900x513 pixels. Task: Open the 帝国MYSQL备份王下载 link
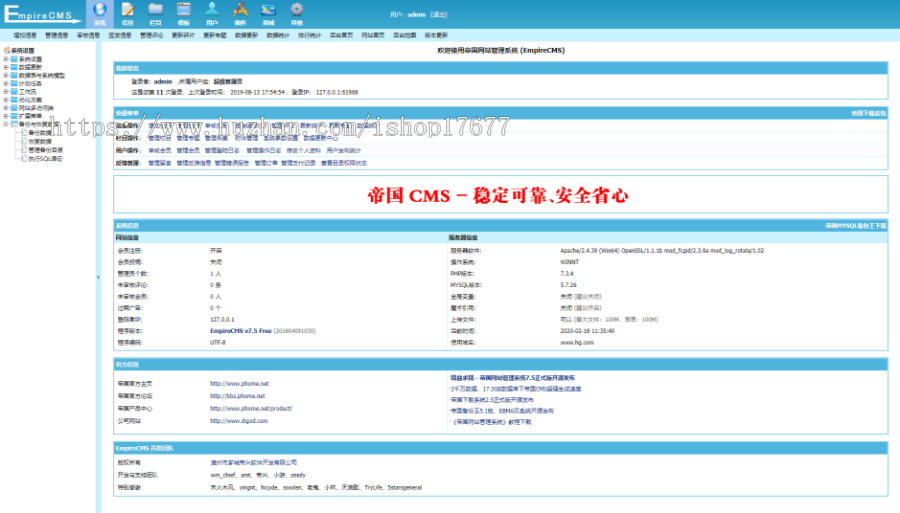pyautogui.click(x=855, y=226)
